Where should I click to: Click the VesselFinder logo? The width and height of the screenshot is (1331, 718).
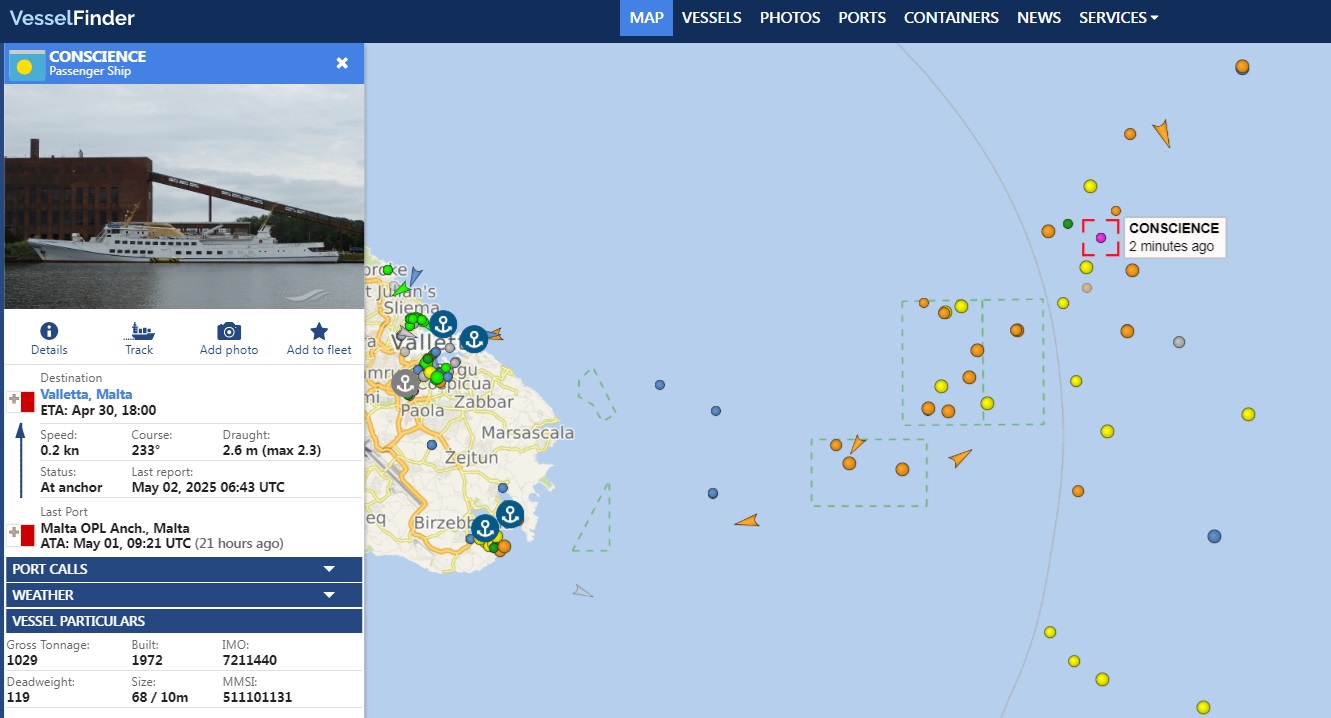[72, 18]
